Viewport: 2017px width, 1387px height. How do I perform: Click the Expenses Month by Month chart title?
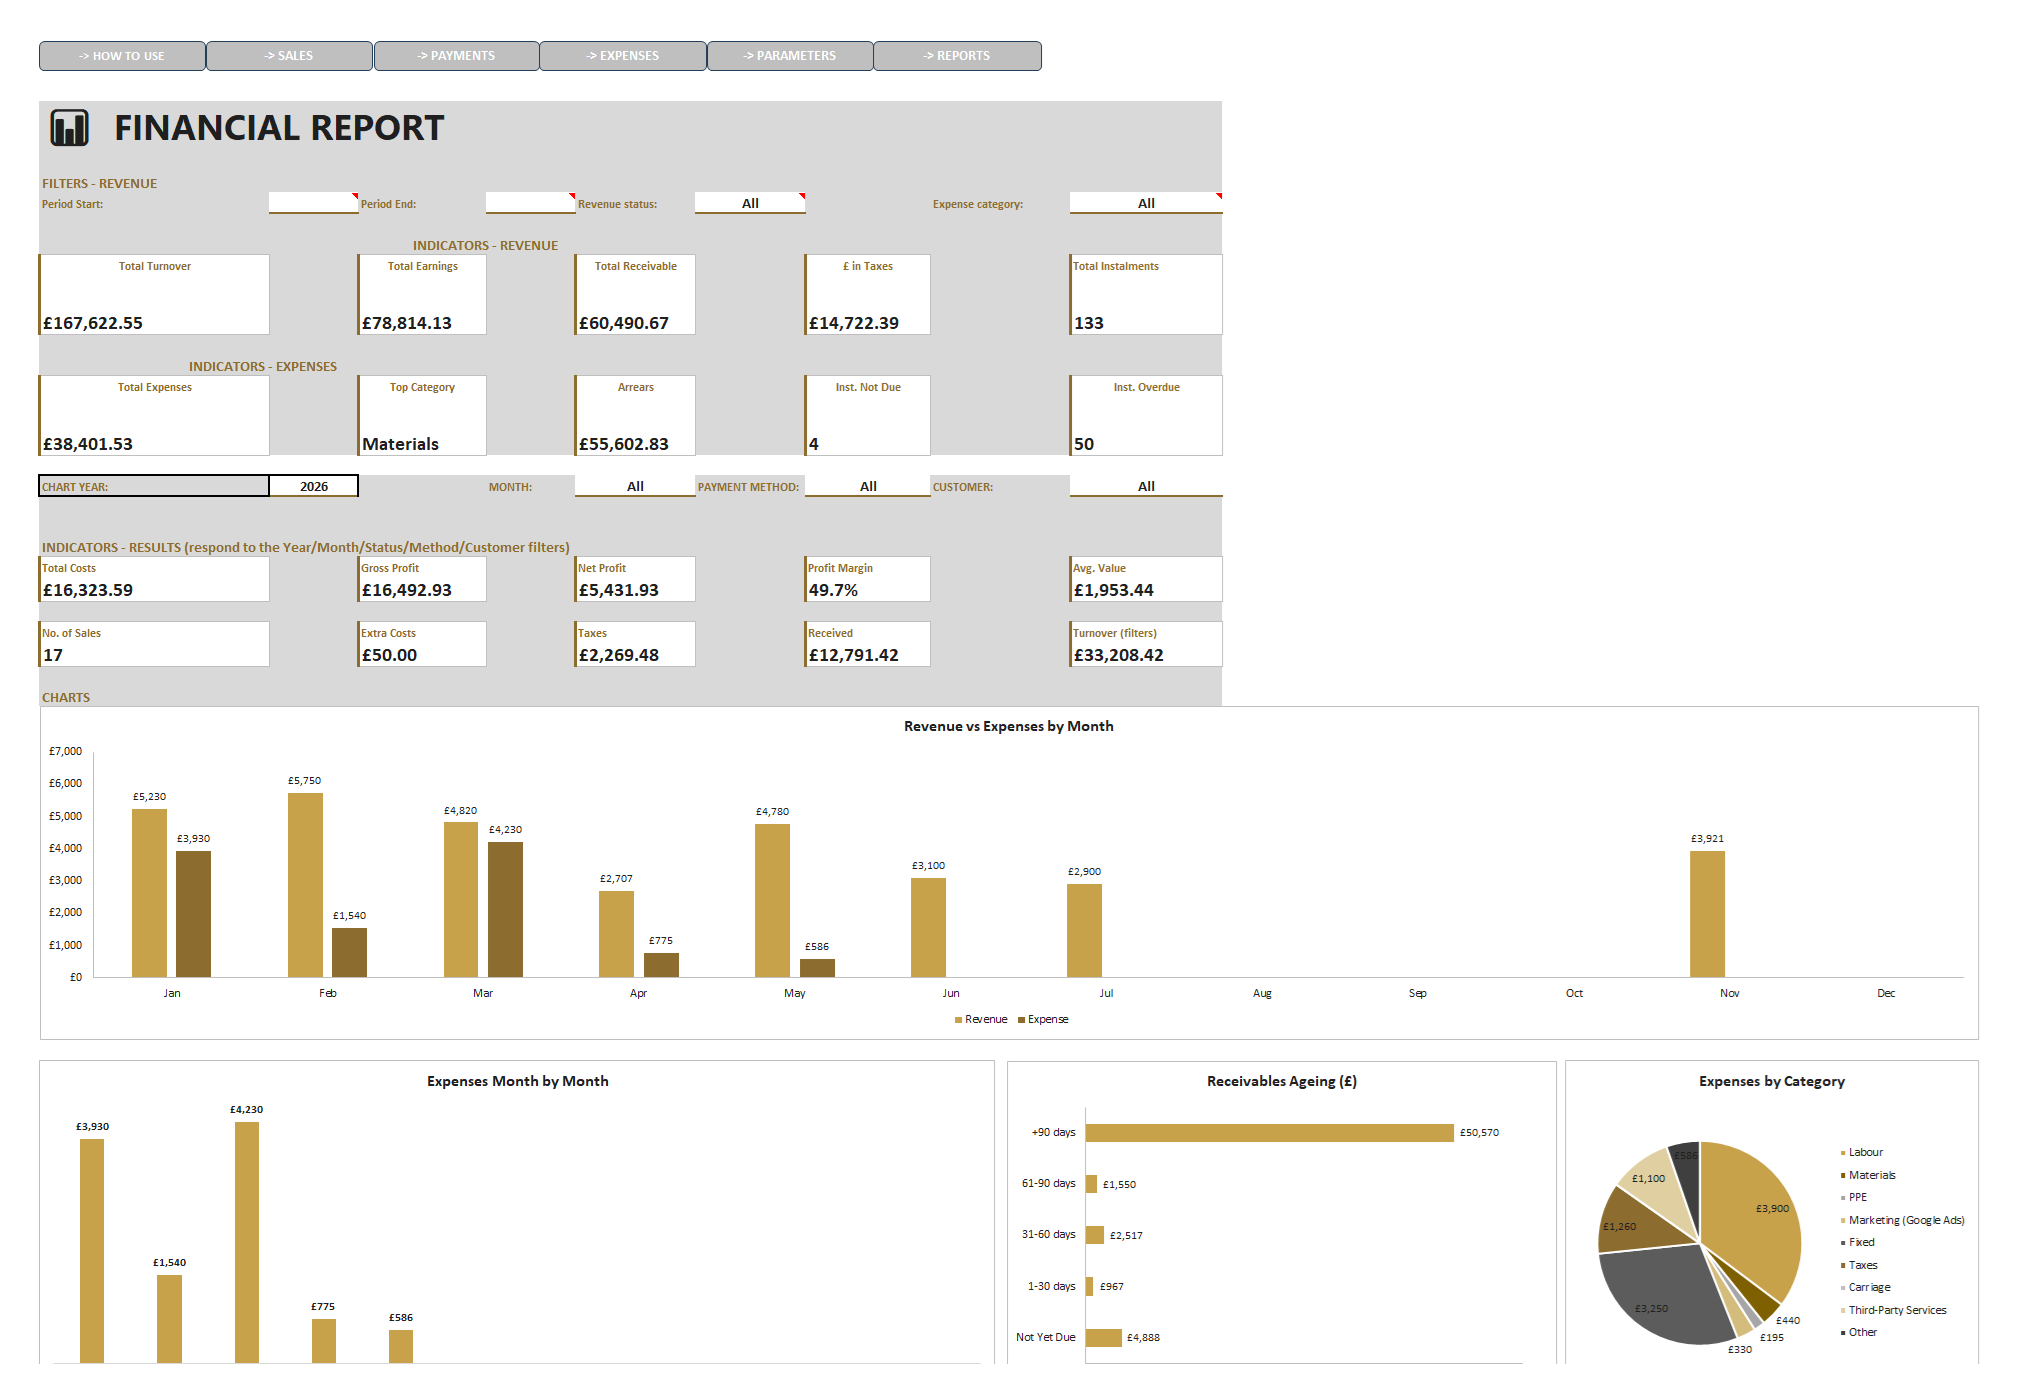pos(517,1081)
